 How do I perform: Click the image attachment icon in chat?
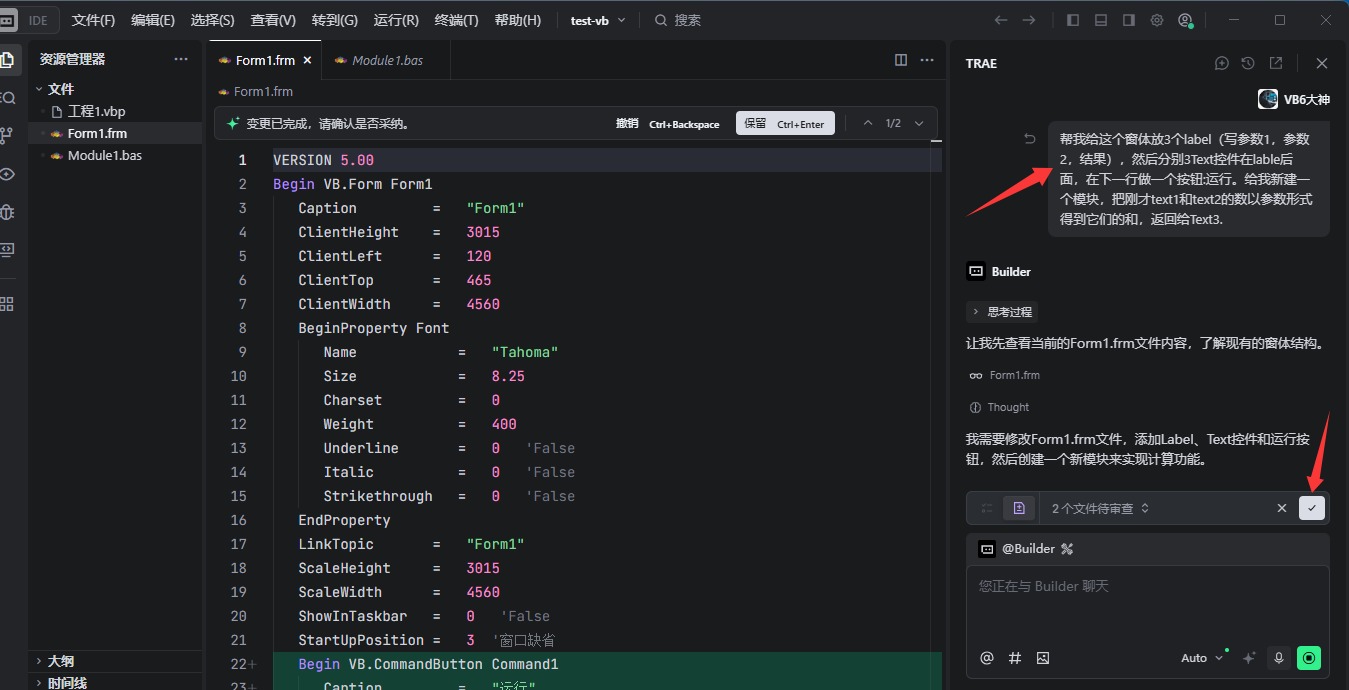(1043, 658)
